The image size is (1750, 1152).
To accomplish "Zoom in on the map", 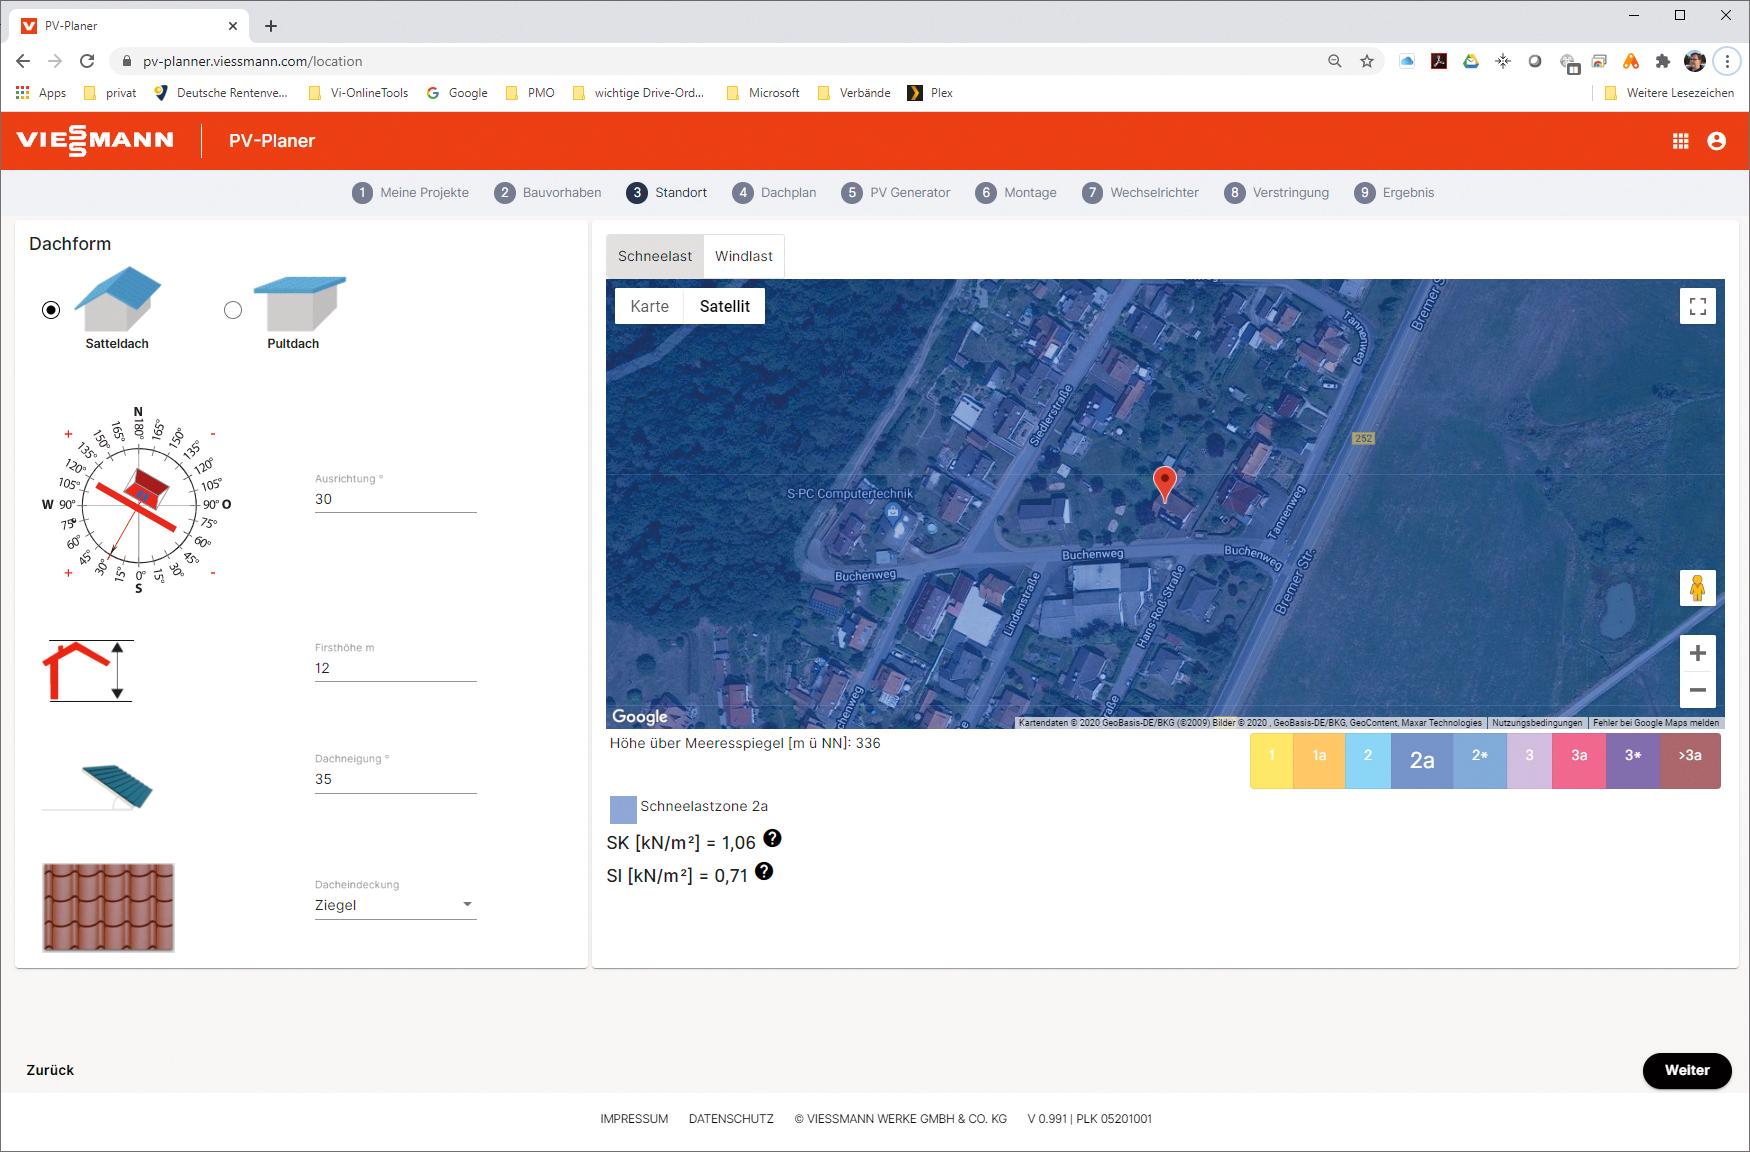I will click(1697, 654).
